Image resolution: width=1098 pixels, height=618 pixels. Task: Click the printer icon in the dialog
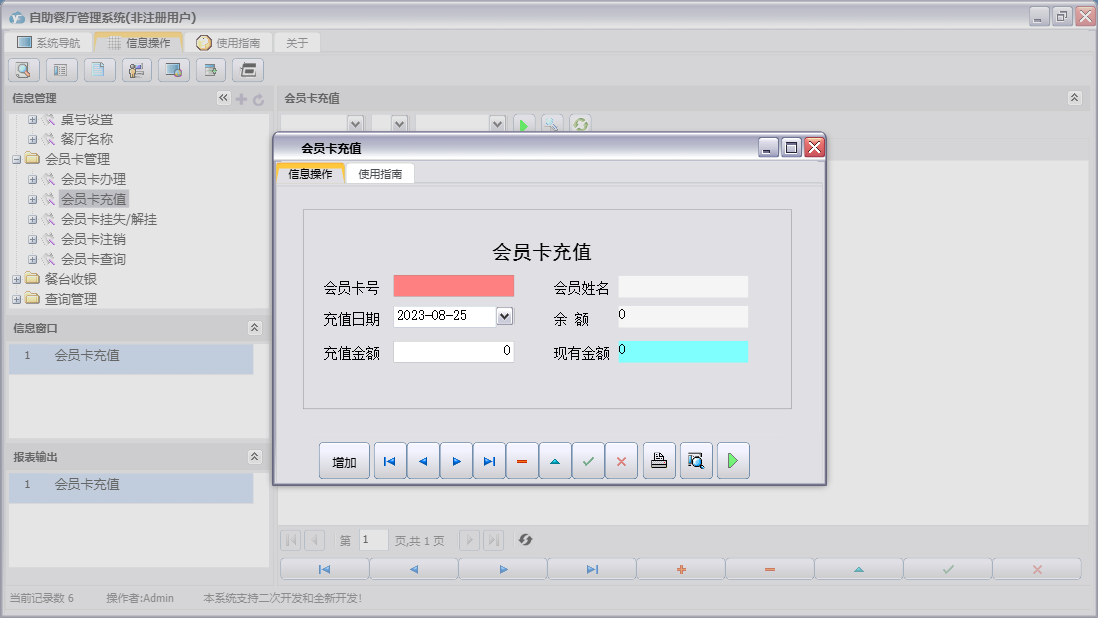tap(659, 461)
